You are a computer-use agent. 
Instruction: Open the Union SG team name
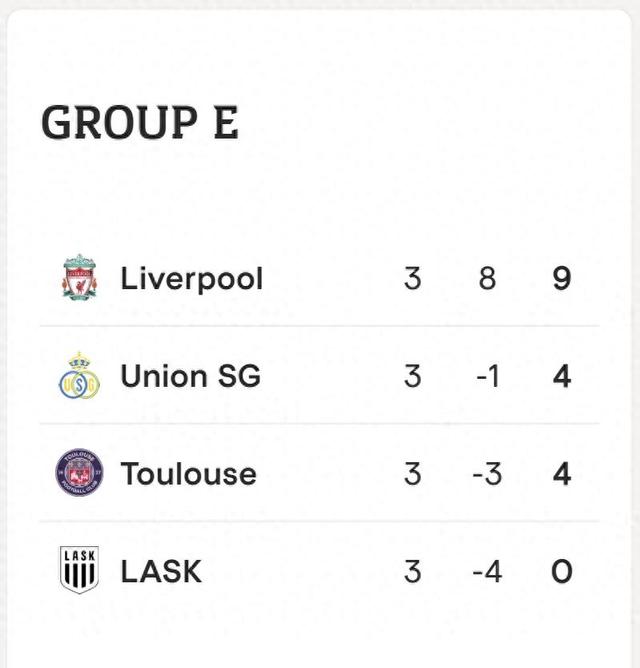point(190,376)
